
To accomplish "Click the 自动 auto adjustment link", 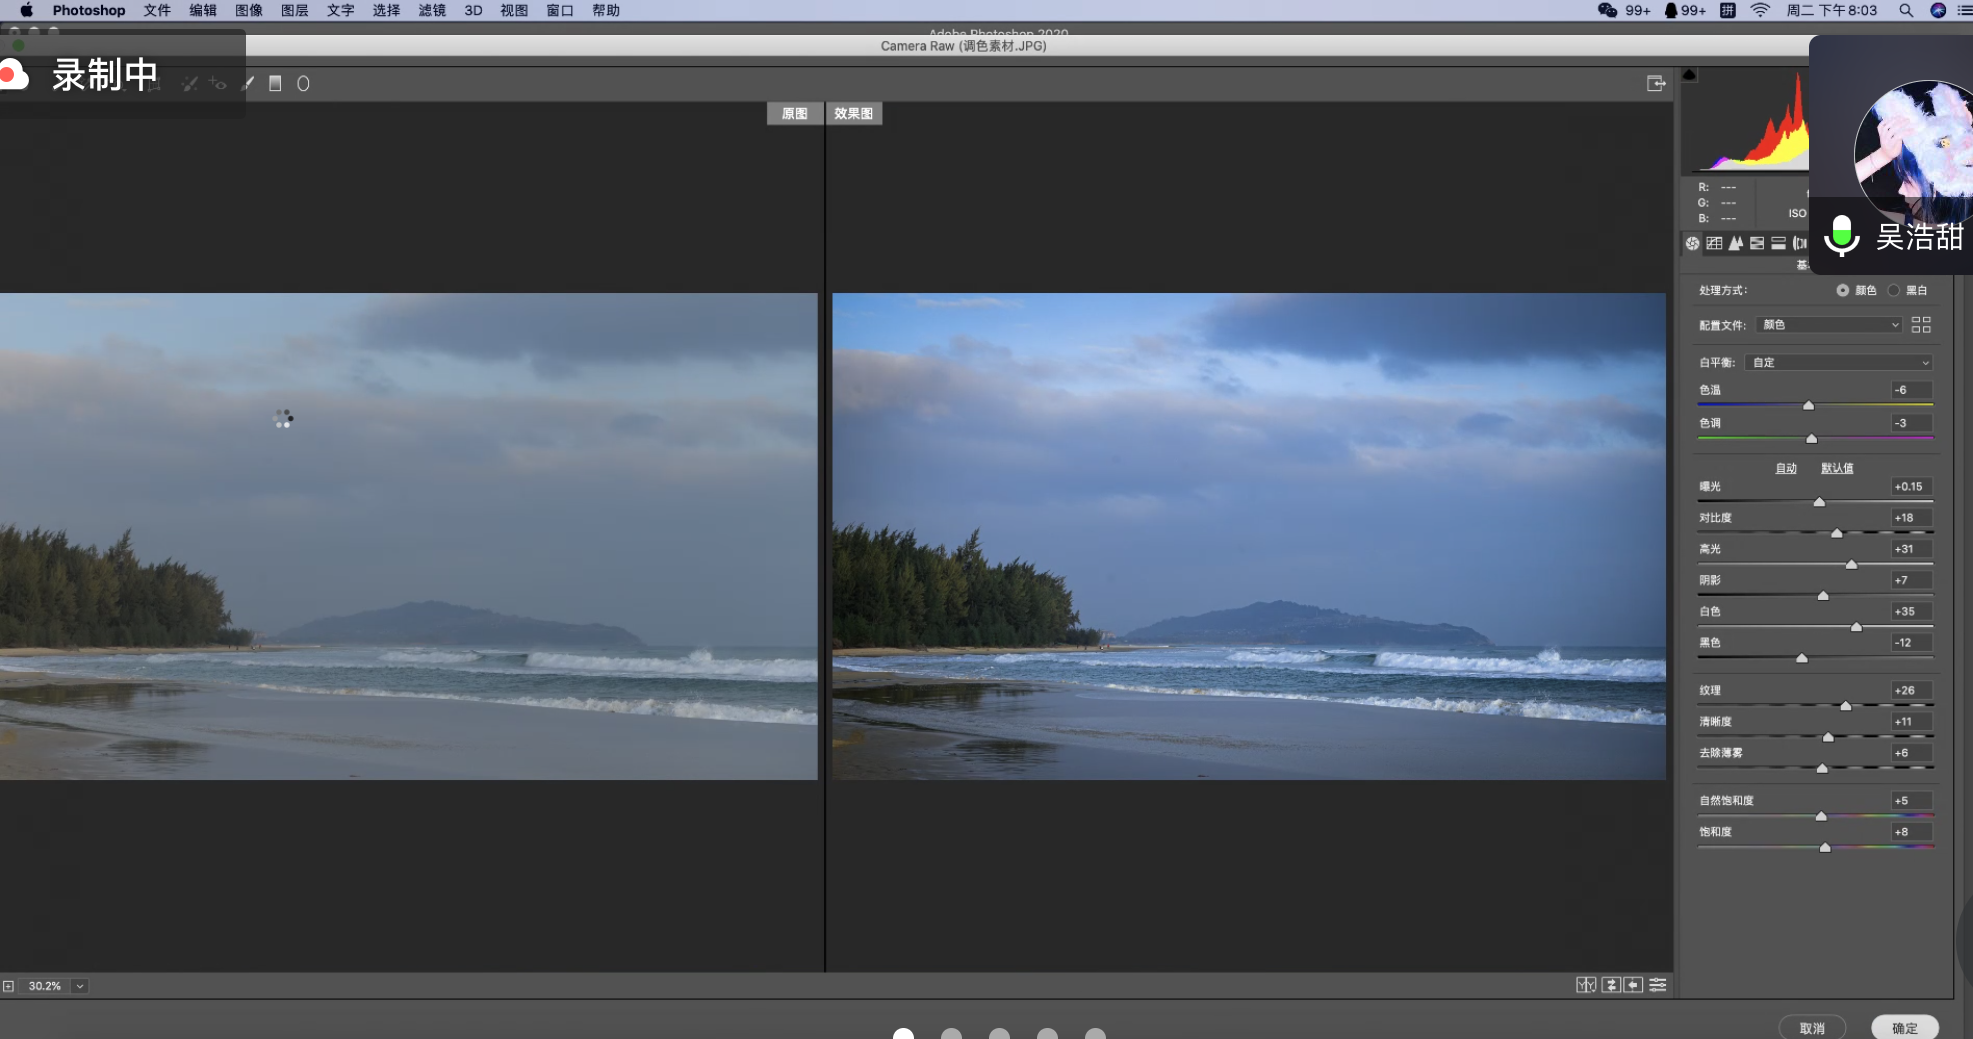I will 1785,468.
